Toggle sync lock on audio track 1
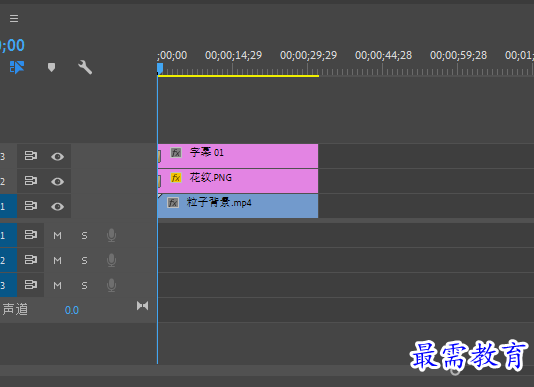The width and height of the screenshot is (534, 387). [31, 235]
